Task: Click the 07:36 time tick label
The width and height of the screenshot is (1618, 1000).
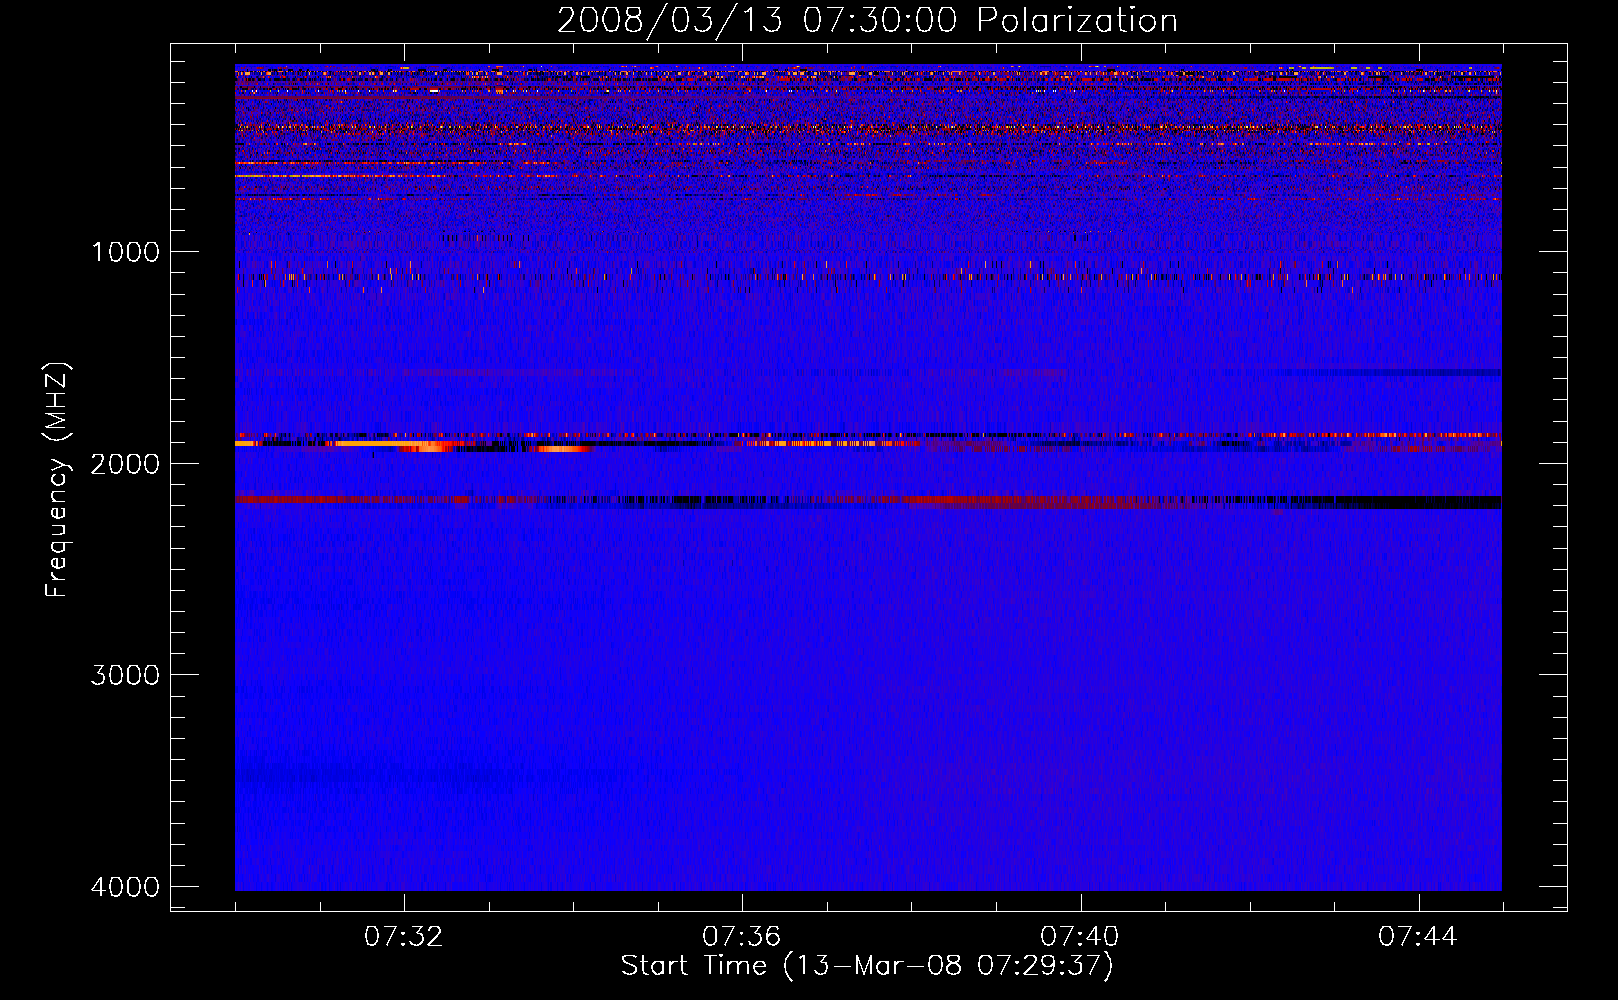Action: (742, 937)
